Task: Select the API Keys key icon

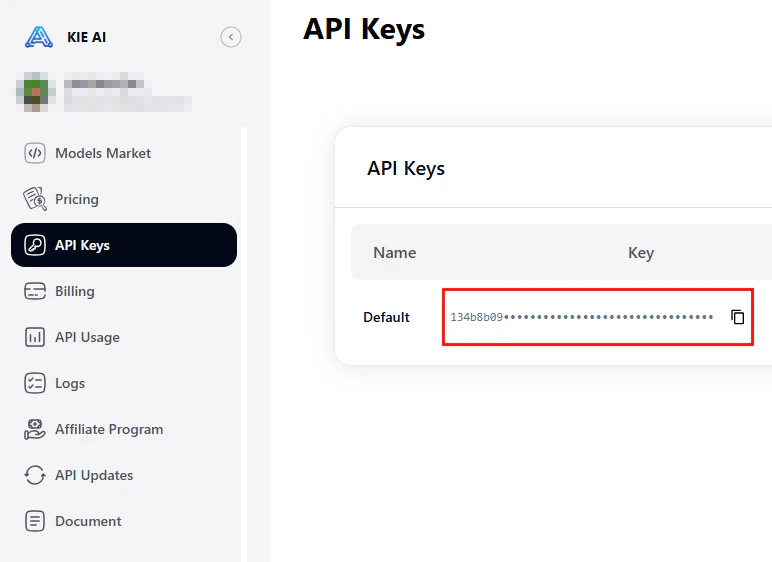Action: (x=35, y=245)
